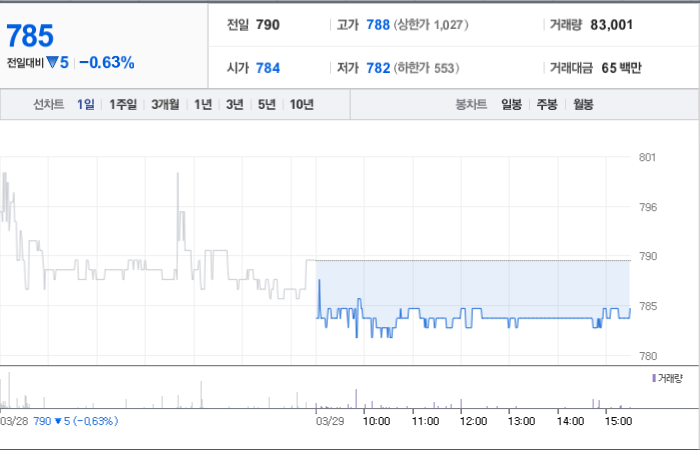Click the 시가 value 784
This screenshot has height=450, width=700.
click(x=268, y=68)
